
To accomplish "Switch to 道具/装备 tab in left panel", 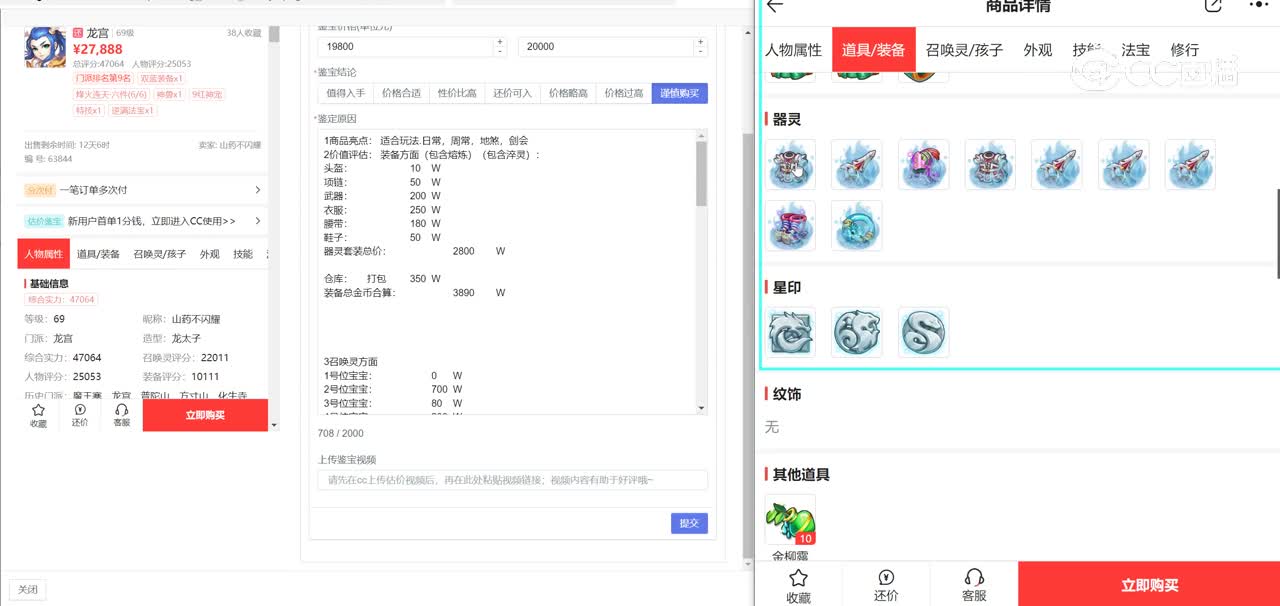I will coord(98,254).
